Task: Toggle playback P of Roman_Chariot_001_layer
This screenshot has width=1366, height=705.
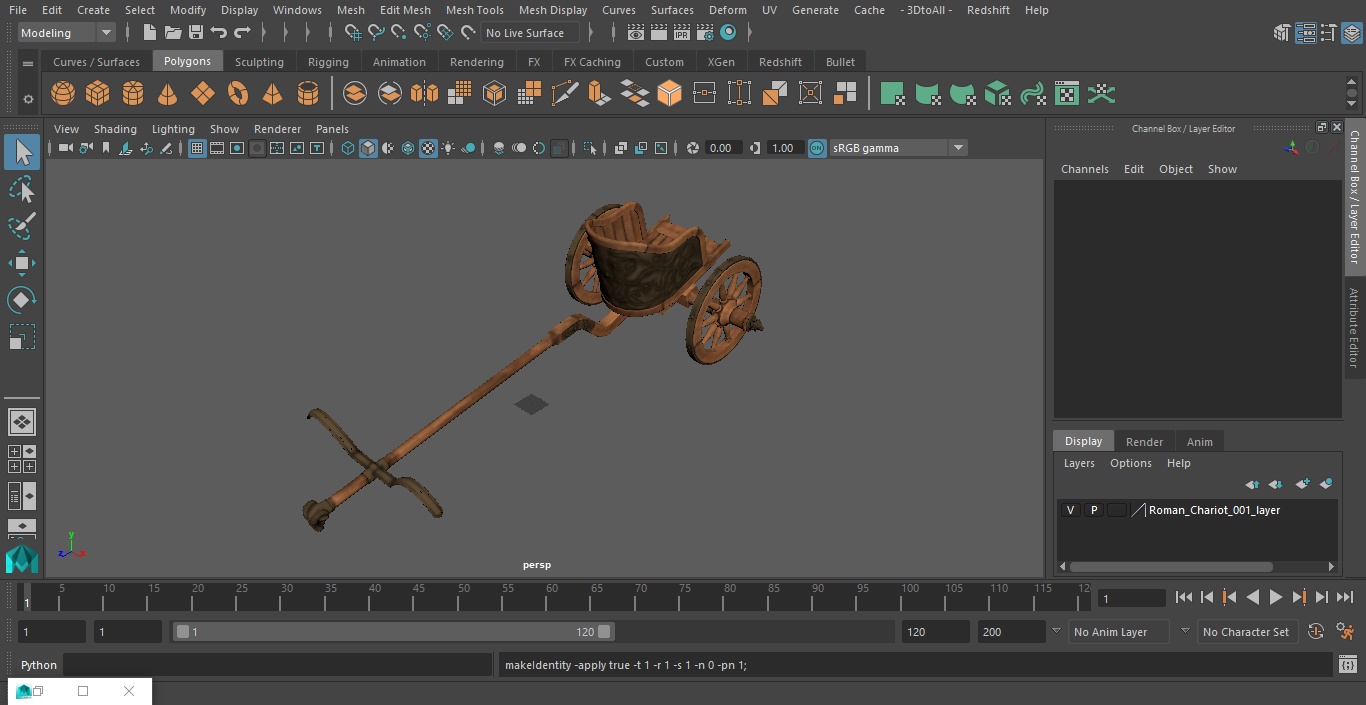Action: click(x=1094, y=510)
